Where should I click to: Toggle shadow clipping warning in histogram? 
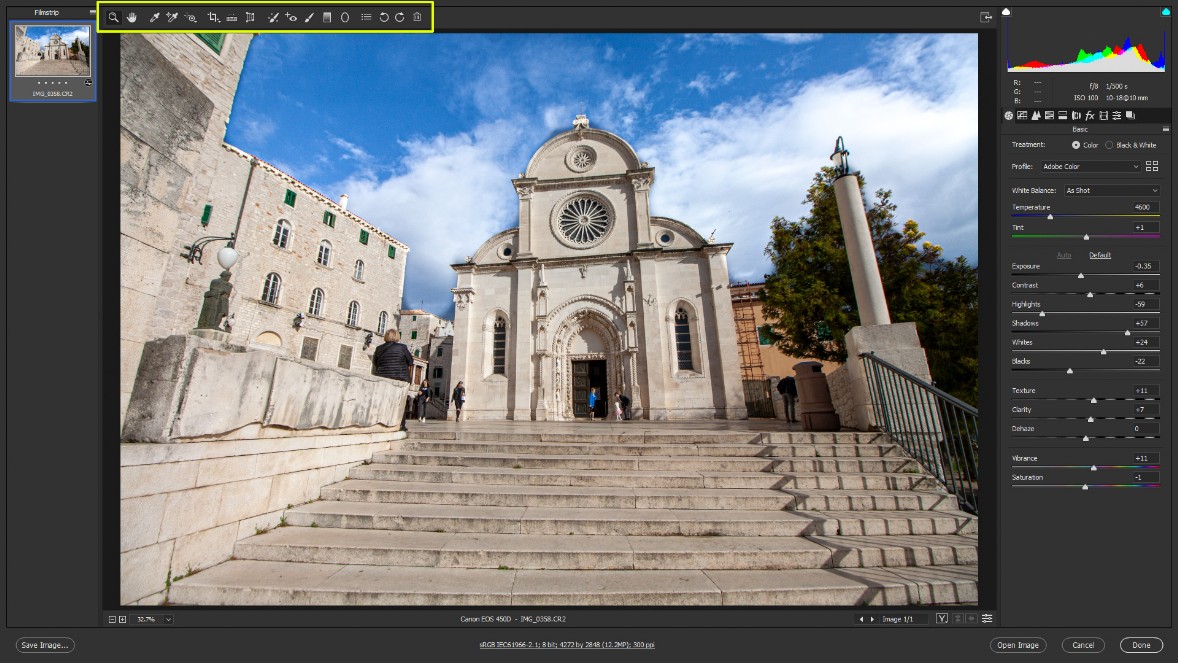pyautogui.click(x=1006, y=11)
